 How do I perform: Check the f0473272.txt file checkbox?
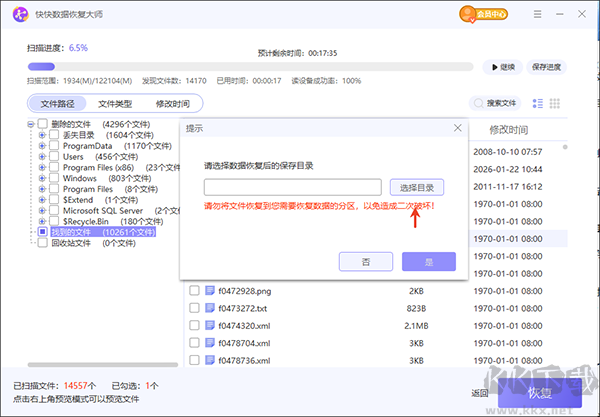pos(194,308)
